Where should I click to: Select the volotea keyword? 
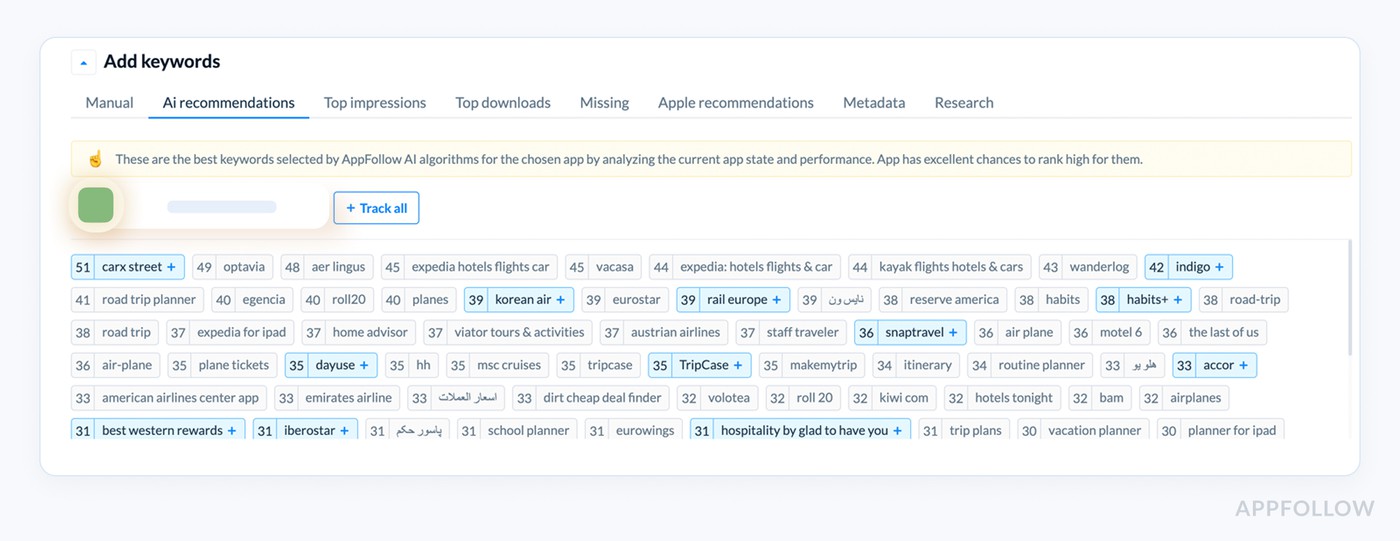(718, 397)
